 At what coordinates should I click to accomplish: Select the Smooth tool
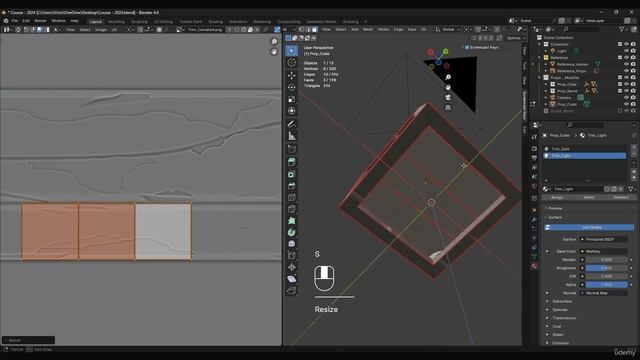coord(291,244)
